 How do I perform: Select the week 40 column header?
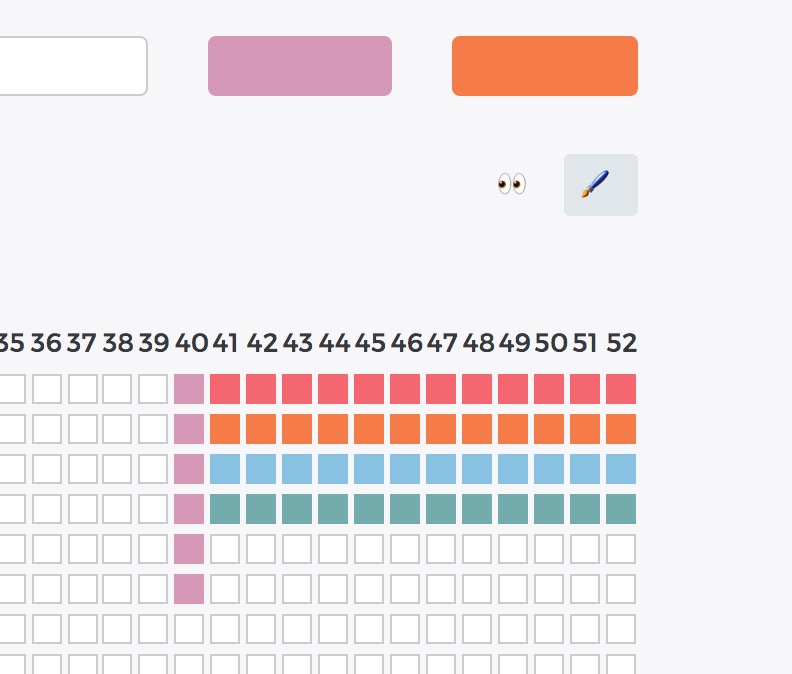pos(191,343)
